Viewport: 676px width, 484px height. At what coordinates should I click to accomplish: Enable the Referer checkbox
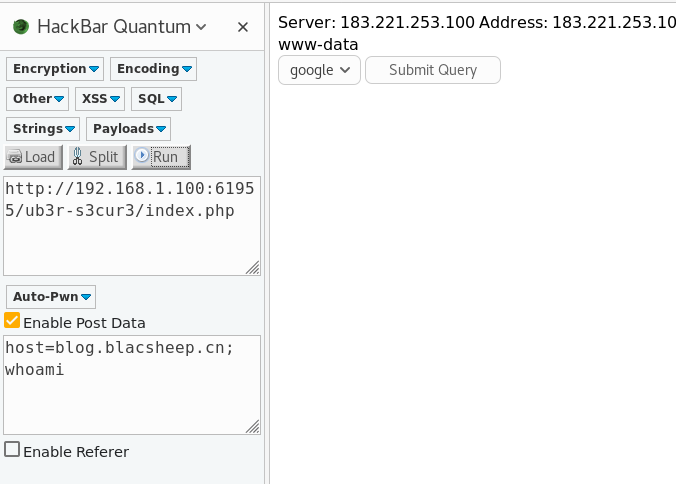12,450
